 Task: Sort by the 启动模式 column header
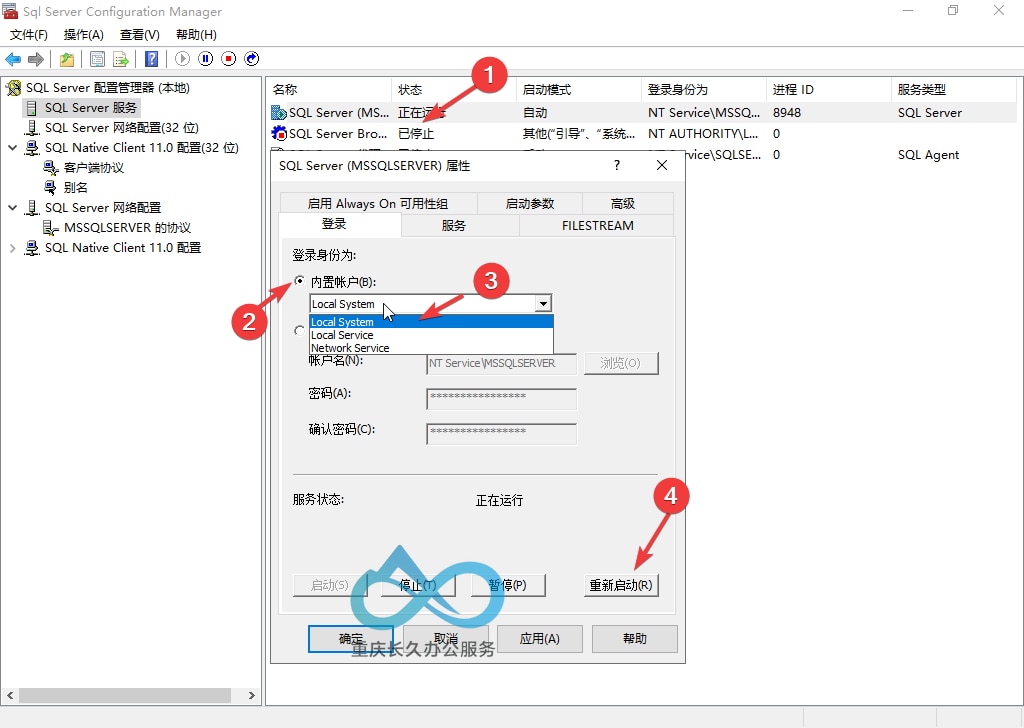tap(579, 89)
